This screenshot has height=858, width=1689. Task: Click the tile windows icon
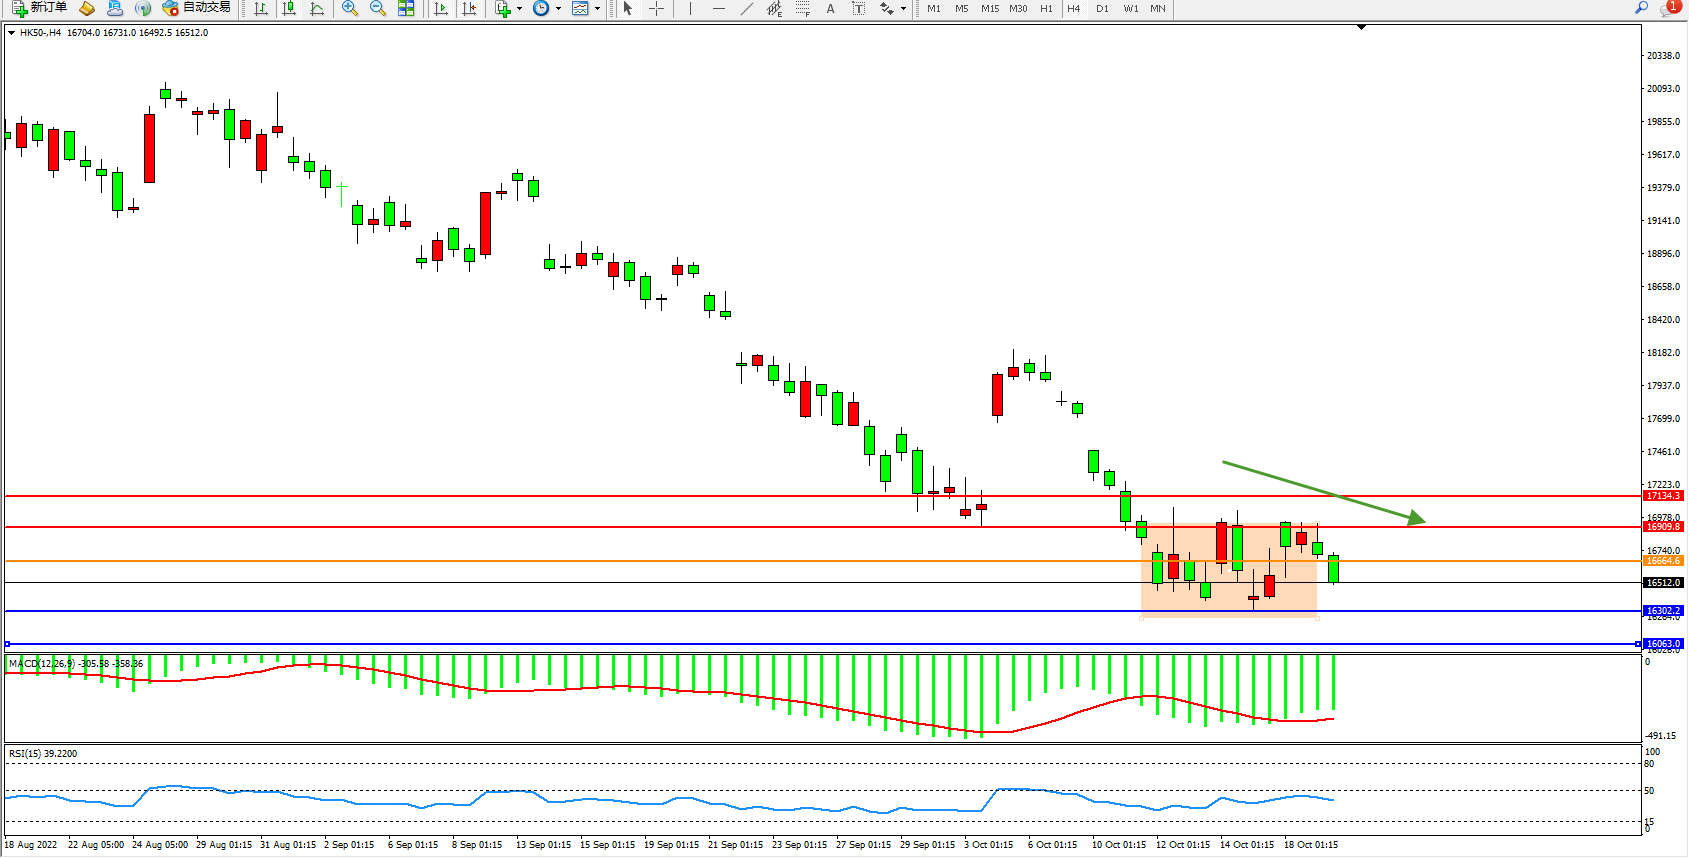pos(406,9)
